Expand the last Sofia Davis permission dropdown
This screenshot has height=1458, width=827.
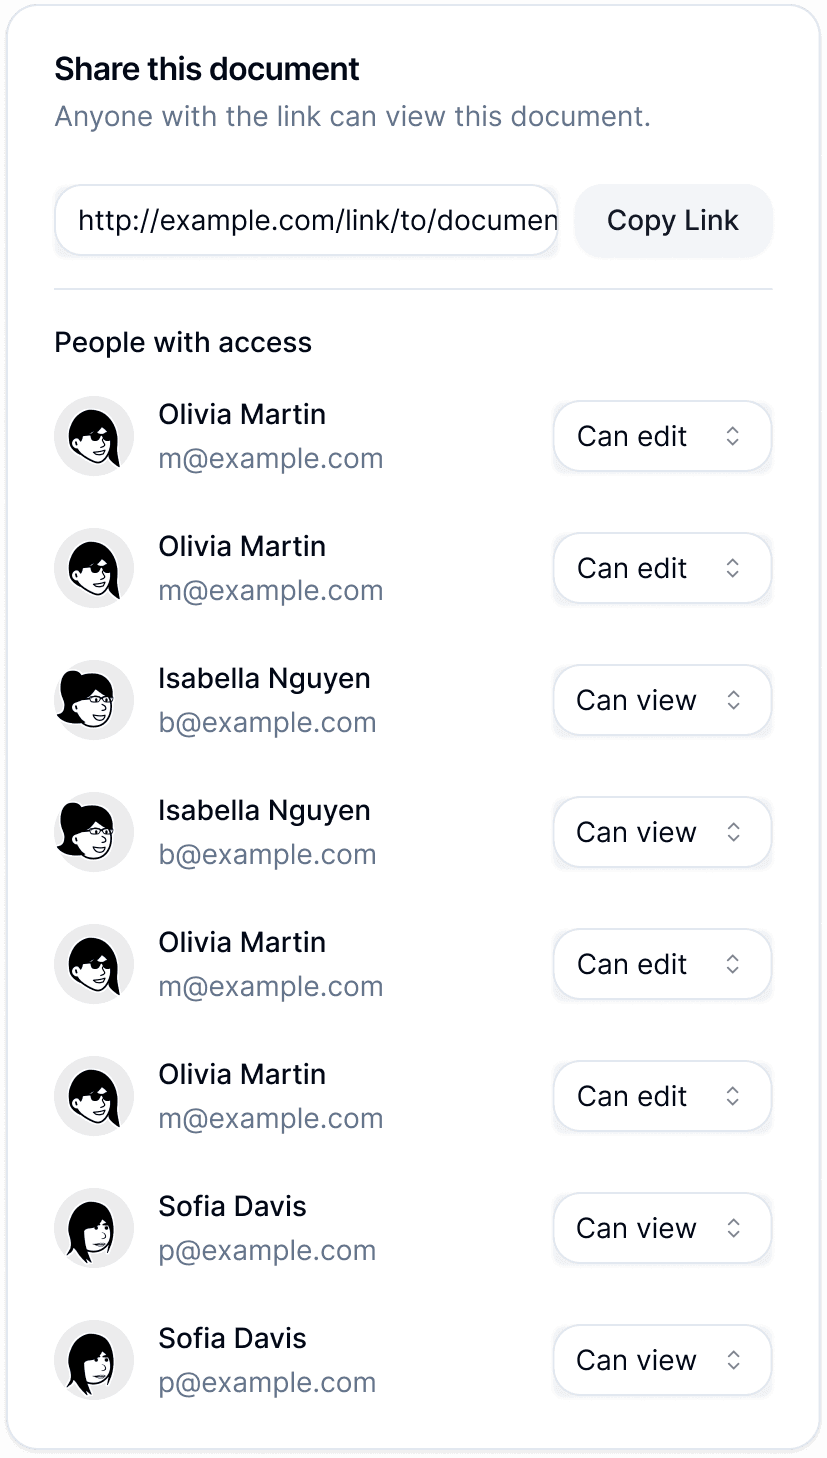tap(662, 1360)
